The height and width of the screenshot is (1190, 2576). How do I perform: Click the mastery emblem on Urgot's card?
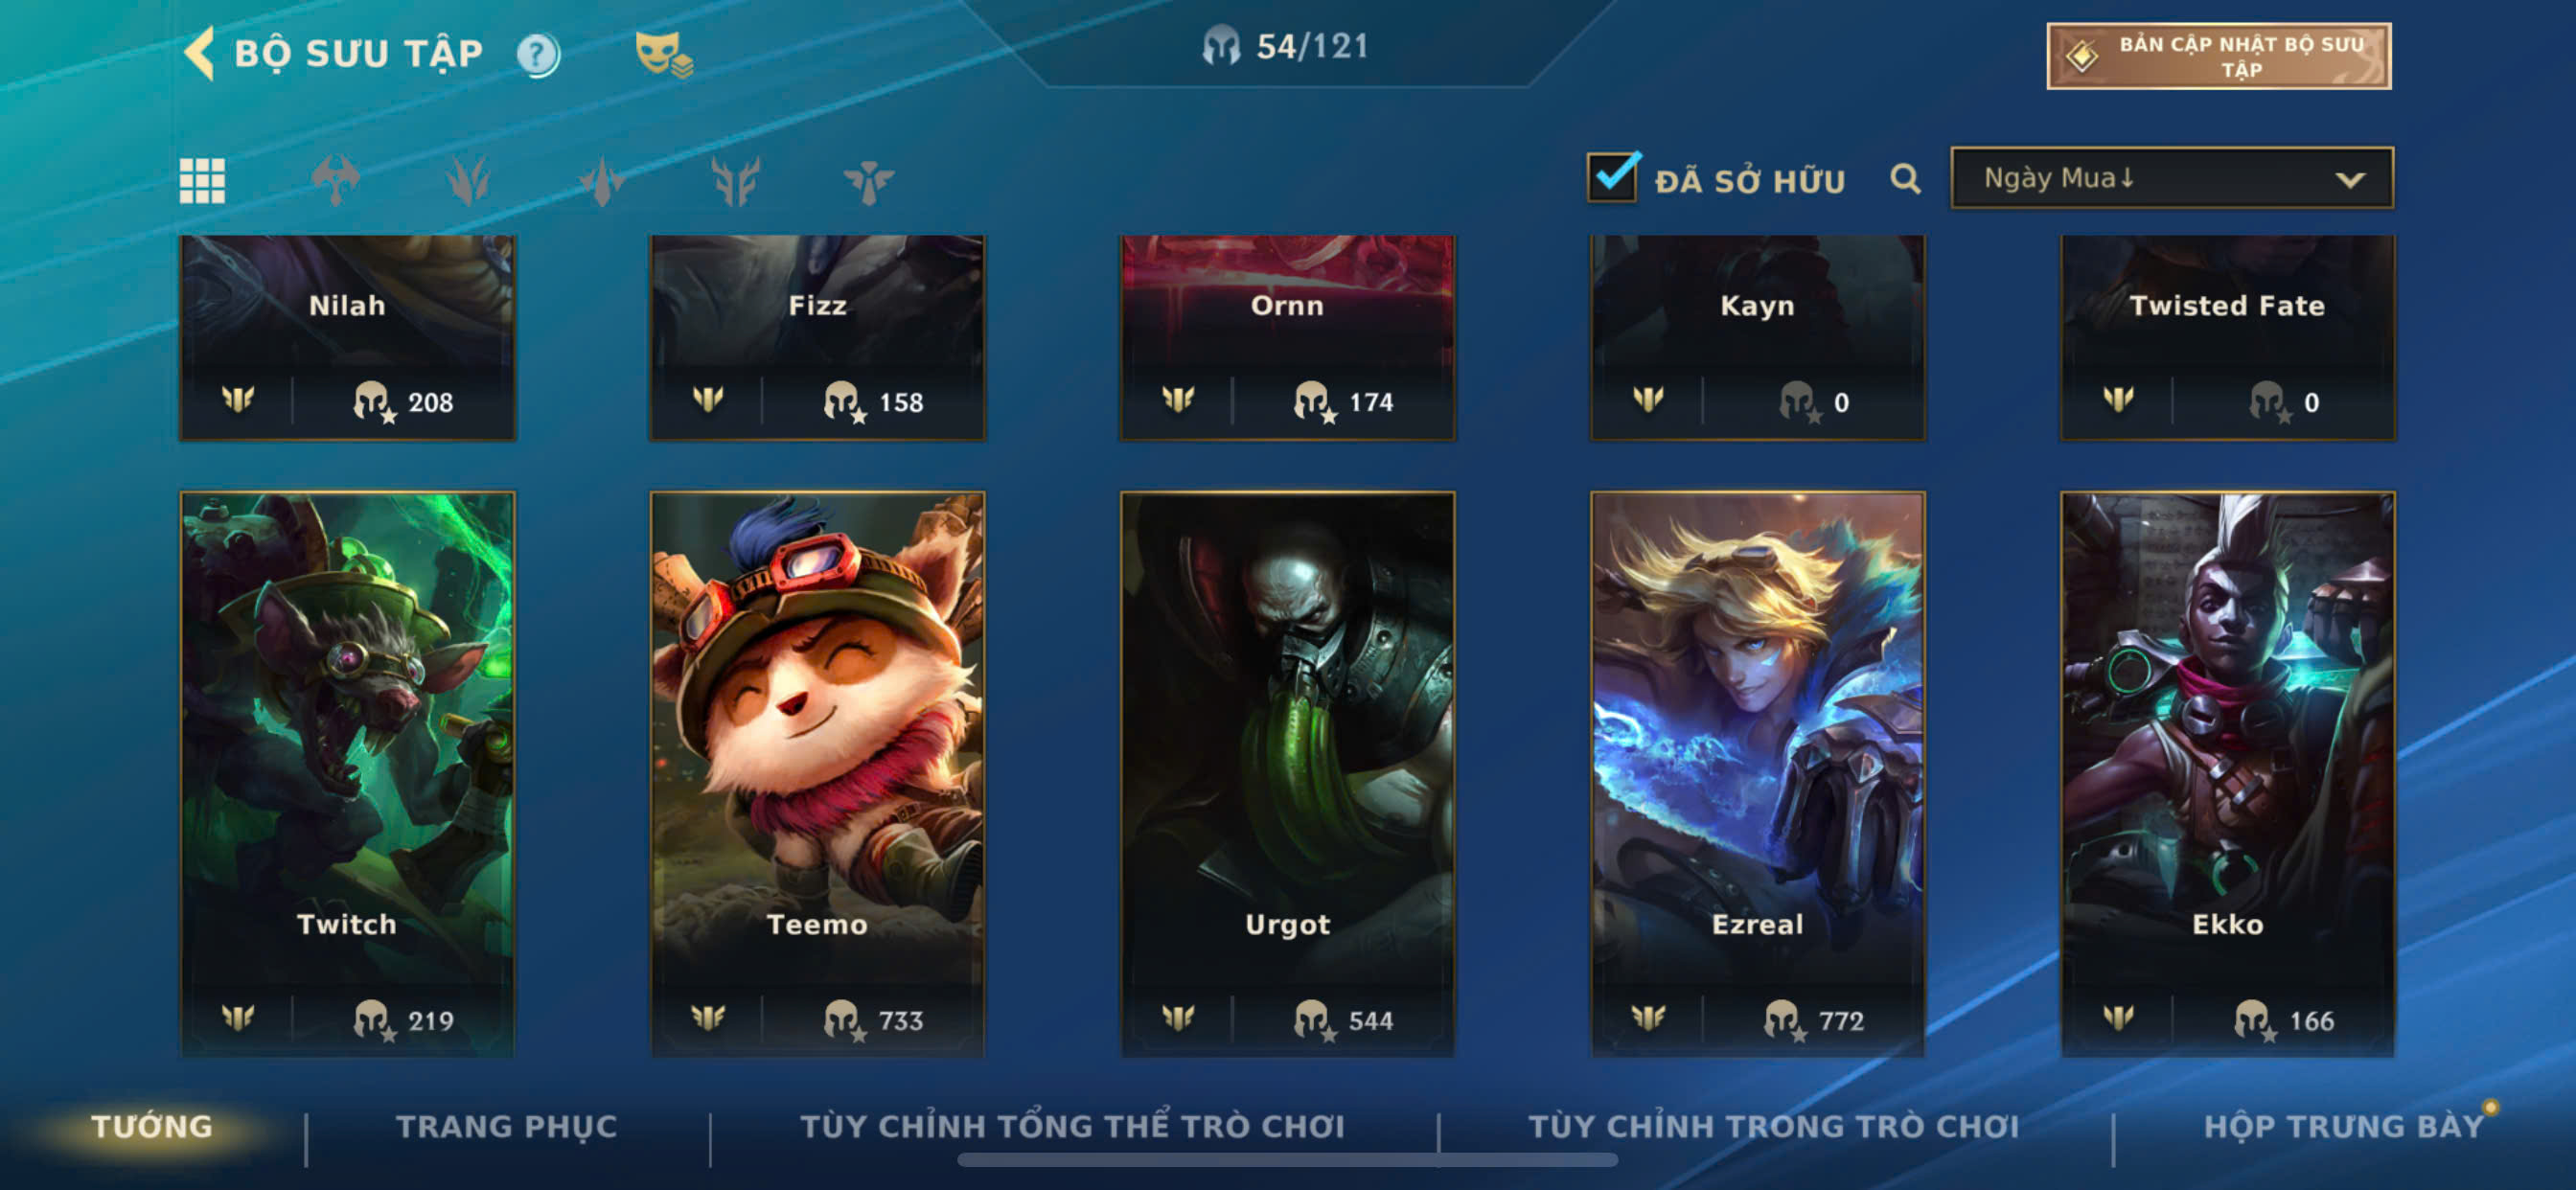tap(1178, 1018)
